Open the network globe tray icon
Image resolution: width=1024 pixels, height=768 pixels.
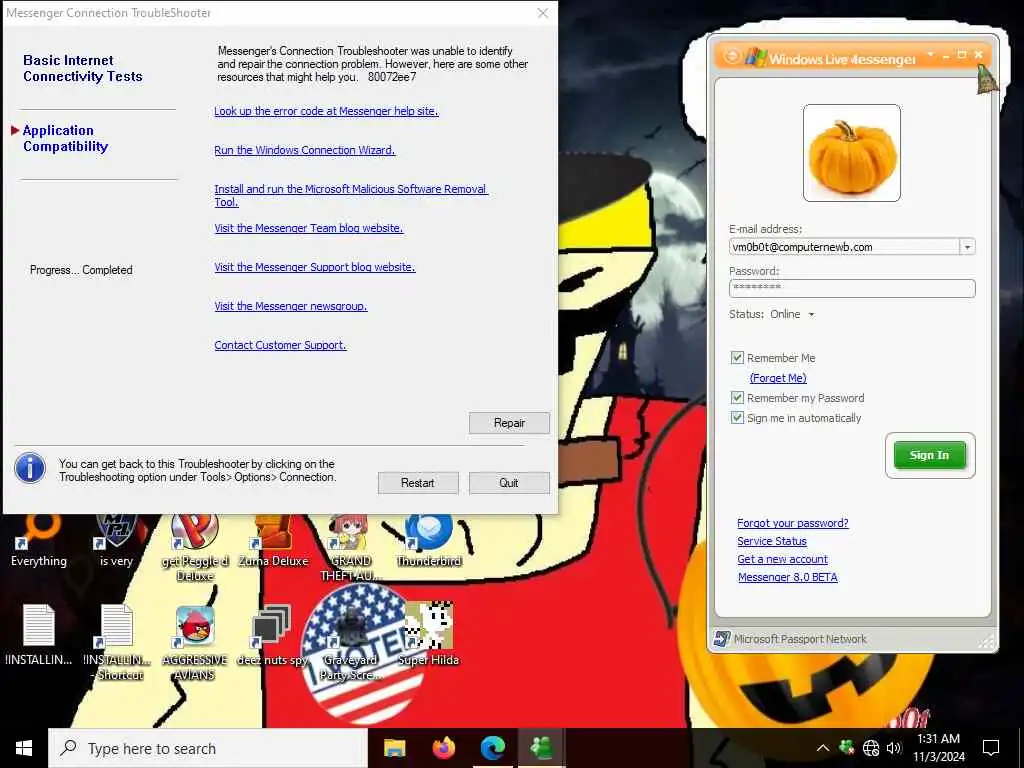pos(871,748)
